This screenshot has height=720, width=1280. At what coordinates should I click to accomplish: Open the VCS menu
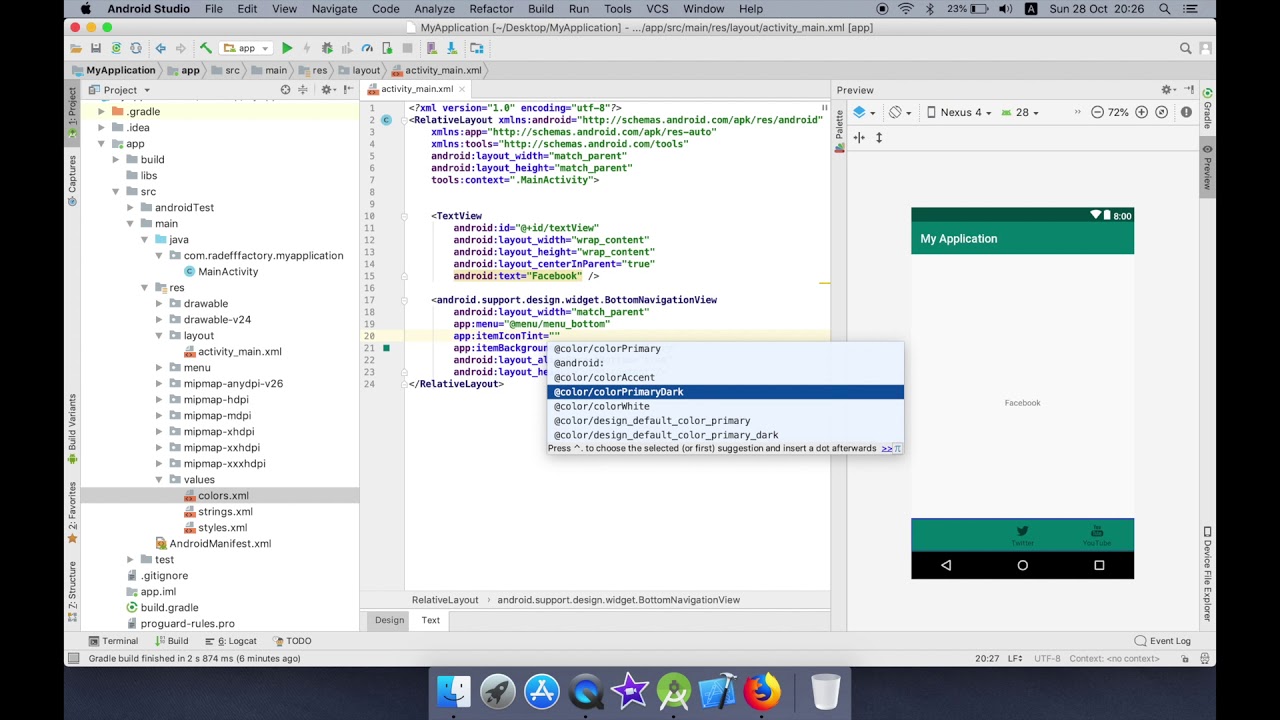point(657,9)
